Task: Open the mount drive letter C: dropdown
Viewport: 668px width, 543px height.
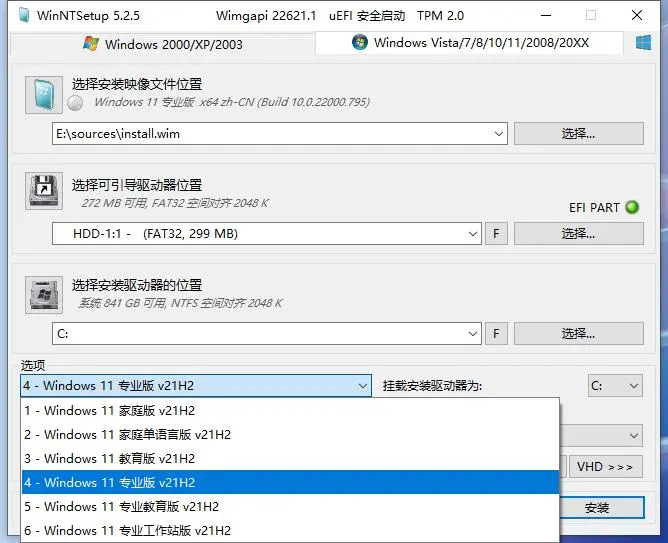Action: [615, 386]
